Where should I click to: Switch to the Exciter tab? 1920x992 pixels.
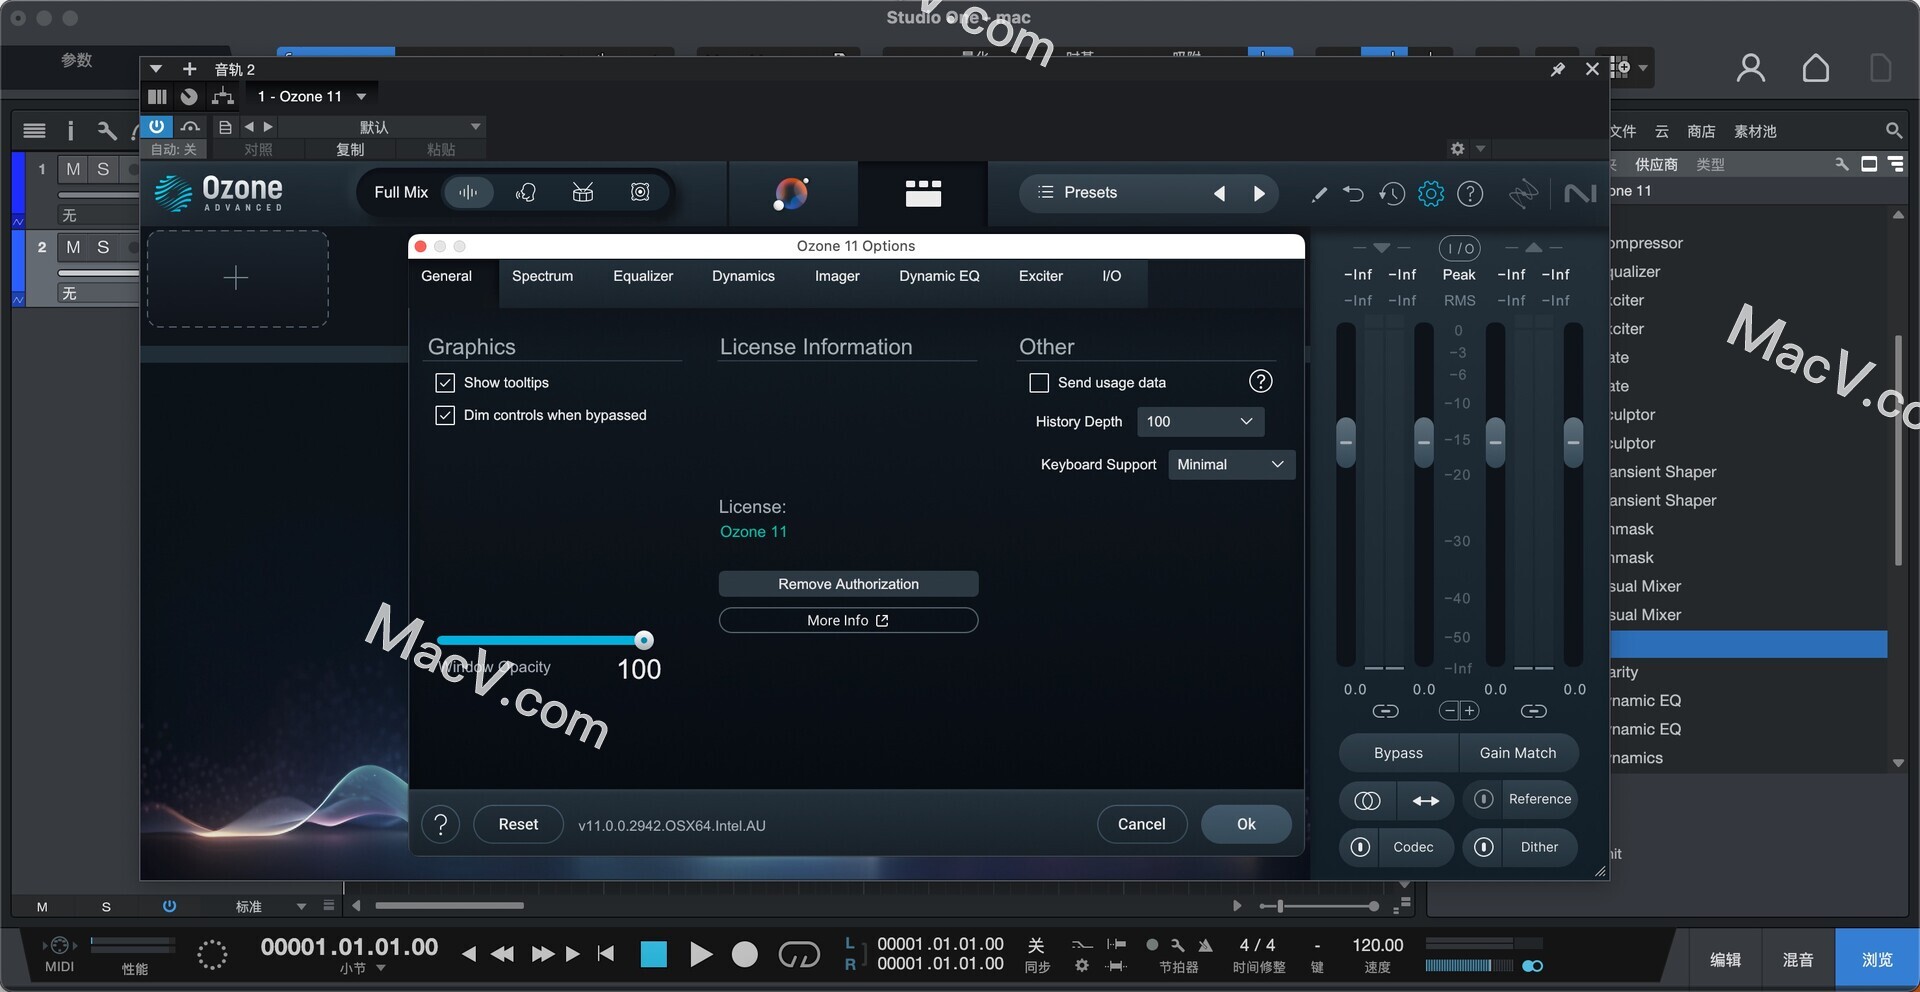(1040, 276)
